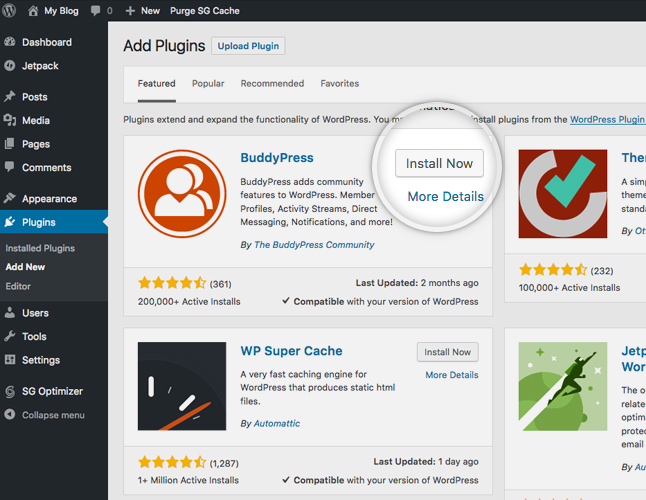The width and height of the screenshot is (646, 500).
Task: Select the Favorites tab
Action: click(x=339, y=84)
